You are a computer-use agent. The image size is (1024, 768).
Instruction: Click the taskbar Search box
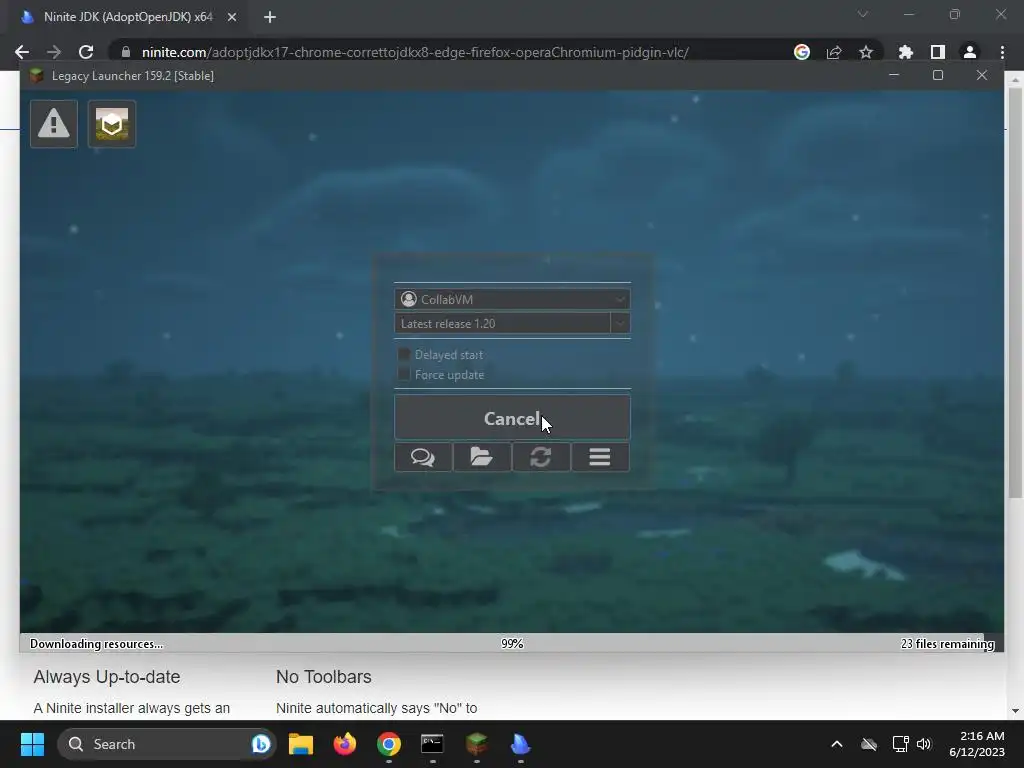click(x=167, y=744)
